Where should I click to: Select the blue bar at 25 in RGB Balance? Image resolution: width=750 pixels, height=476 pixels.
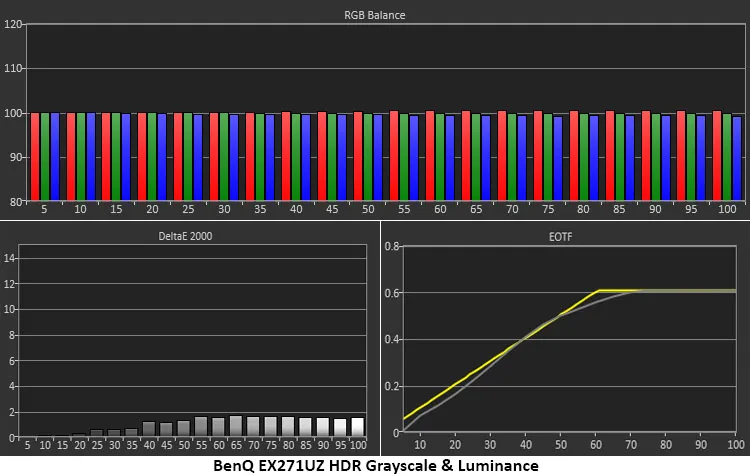[199, 157]
